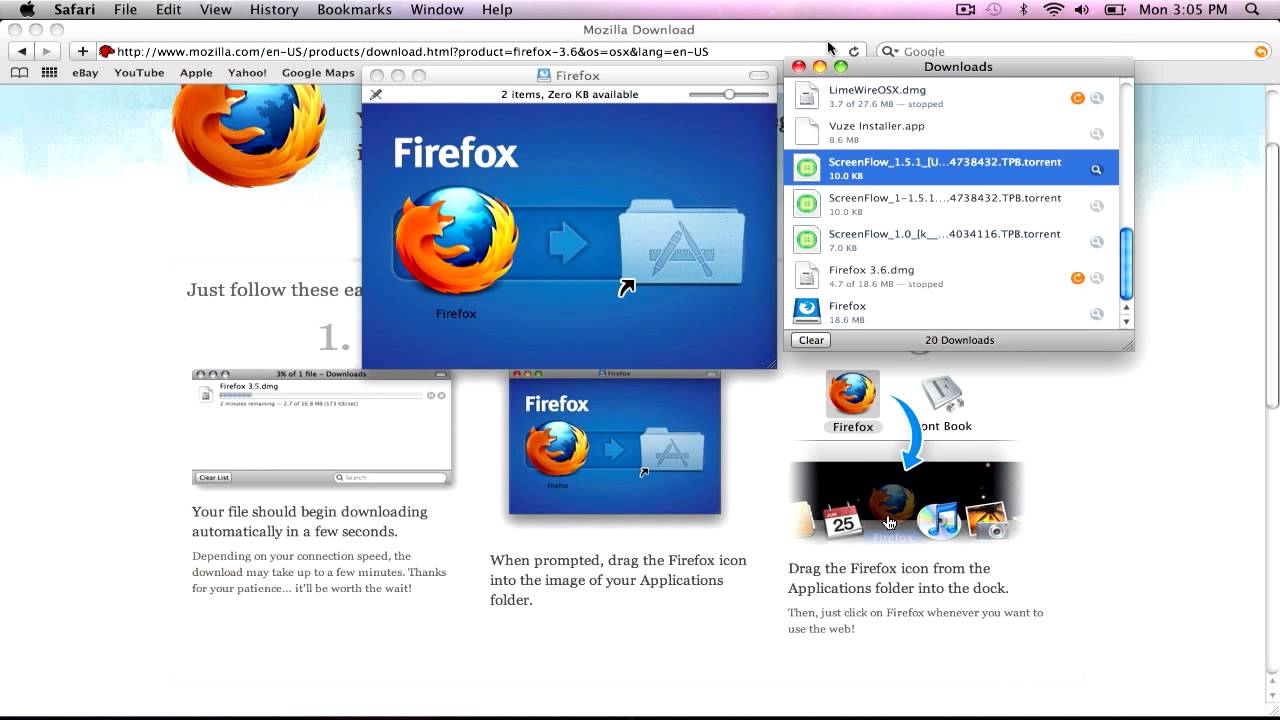Select the Firefox 3.6.dmg download row
The height and width of the screenshot is (720, 1280).
click(951, 276)
